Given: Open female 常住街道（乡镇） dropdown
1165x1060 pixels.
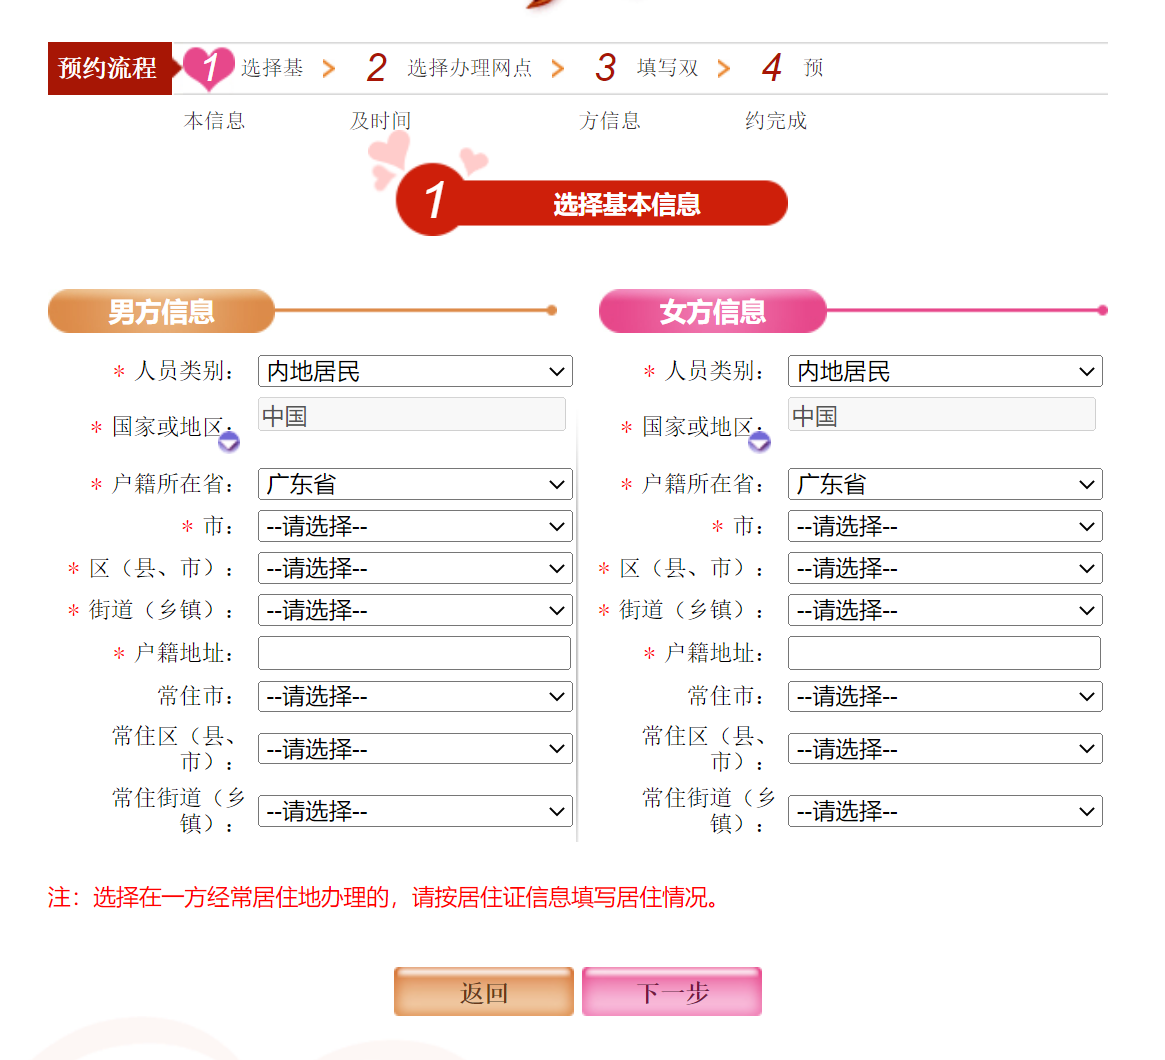Looking at the screenshot, I should (945, 811).
